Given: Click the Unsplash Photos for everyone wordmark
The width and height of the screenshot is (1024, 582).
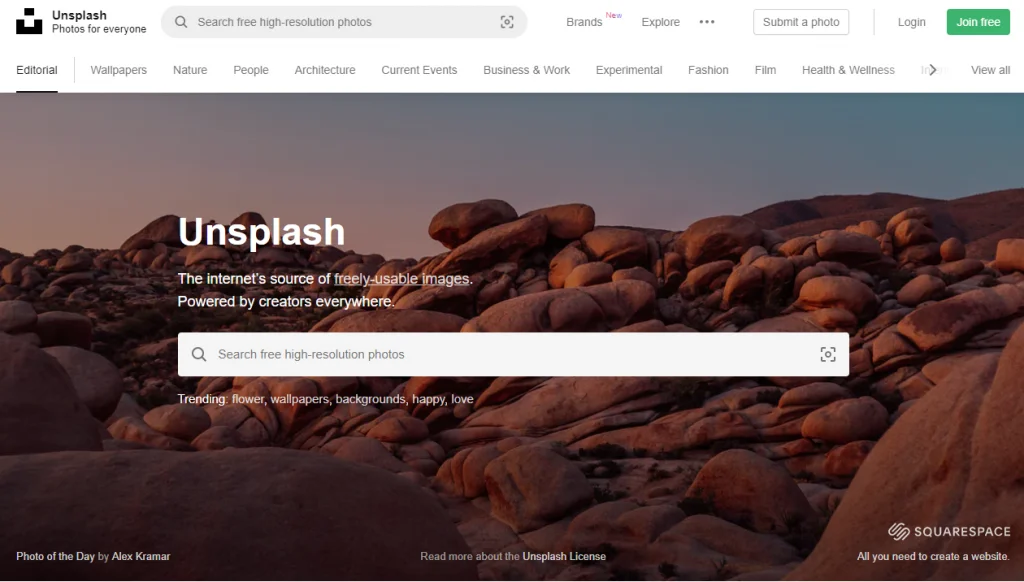Looking at the screenshot, I should [x=99, y=22].
